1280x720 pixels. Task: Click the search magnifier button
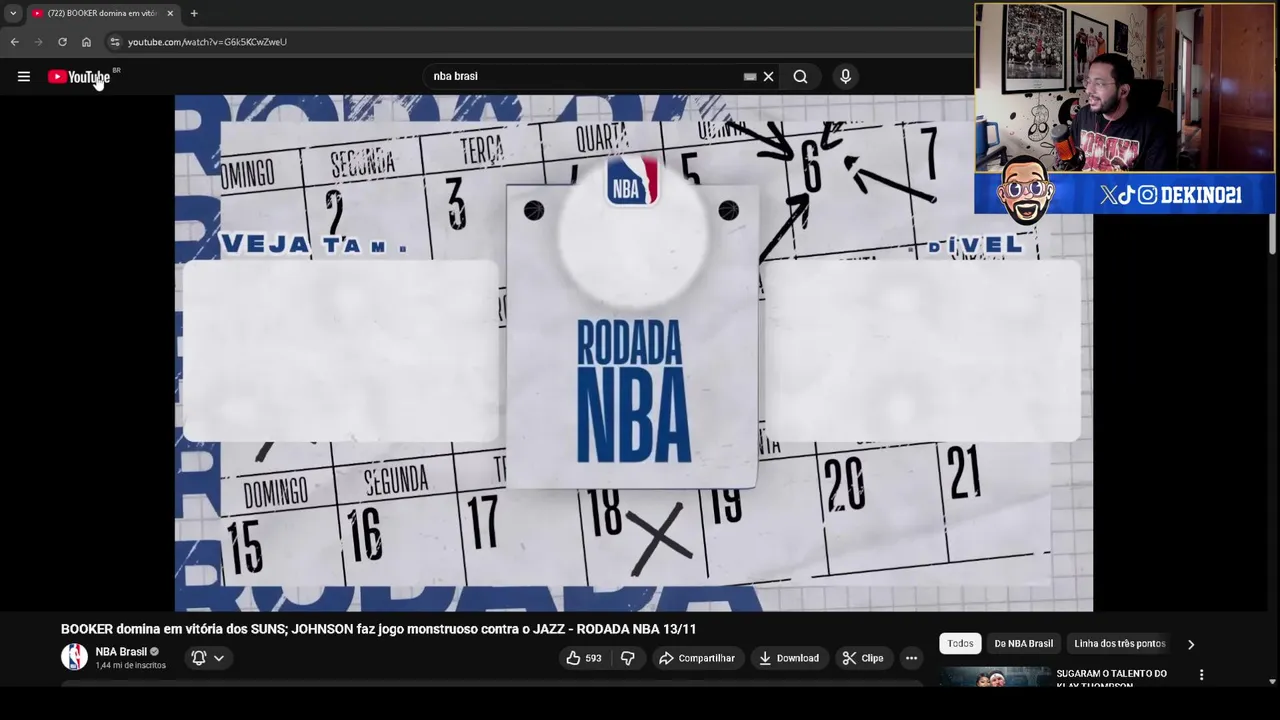coord(800,76)
